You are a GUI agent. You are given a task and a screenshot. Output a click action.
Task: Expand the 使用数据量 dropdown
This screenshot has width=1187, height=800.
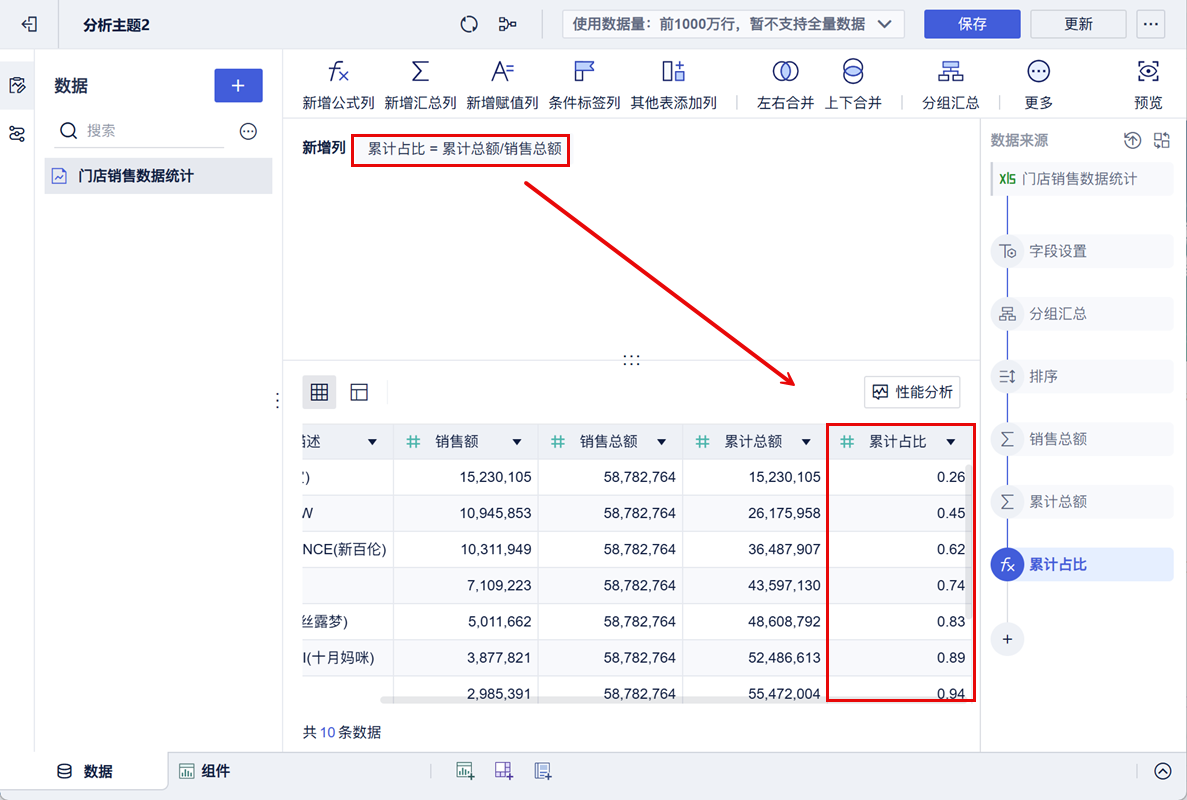[x=884, y=24]
